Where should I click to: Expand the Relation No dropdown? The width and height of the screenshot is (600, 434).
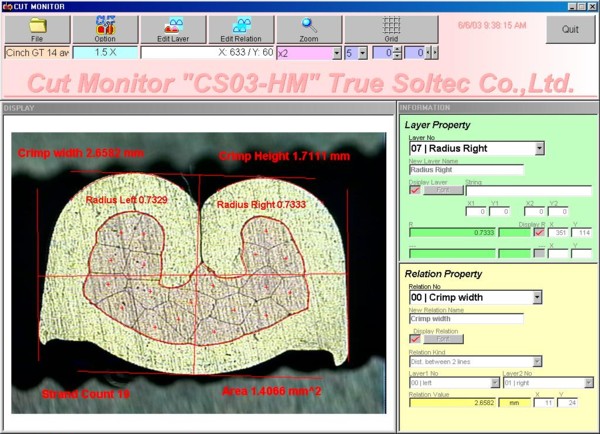(539, 297)
